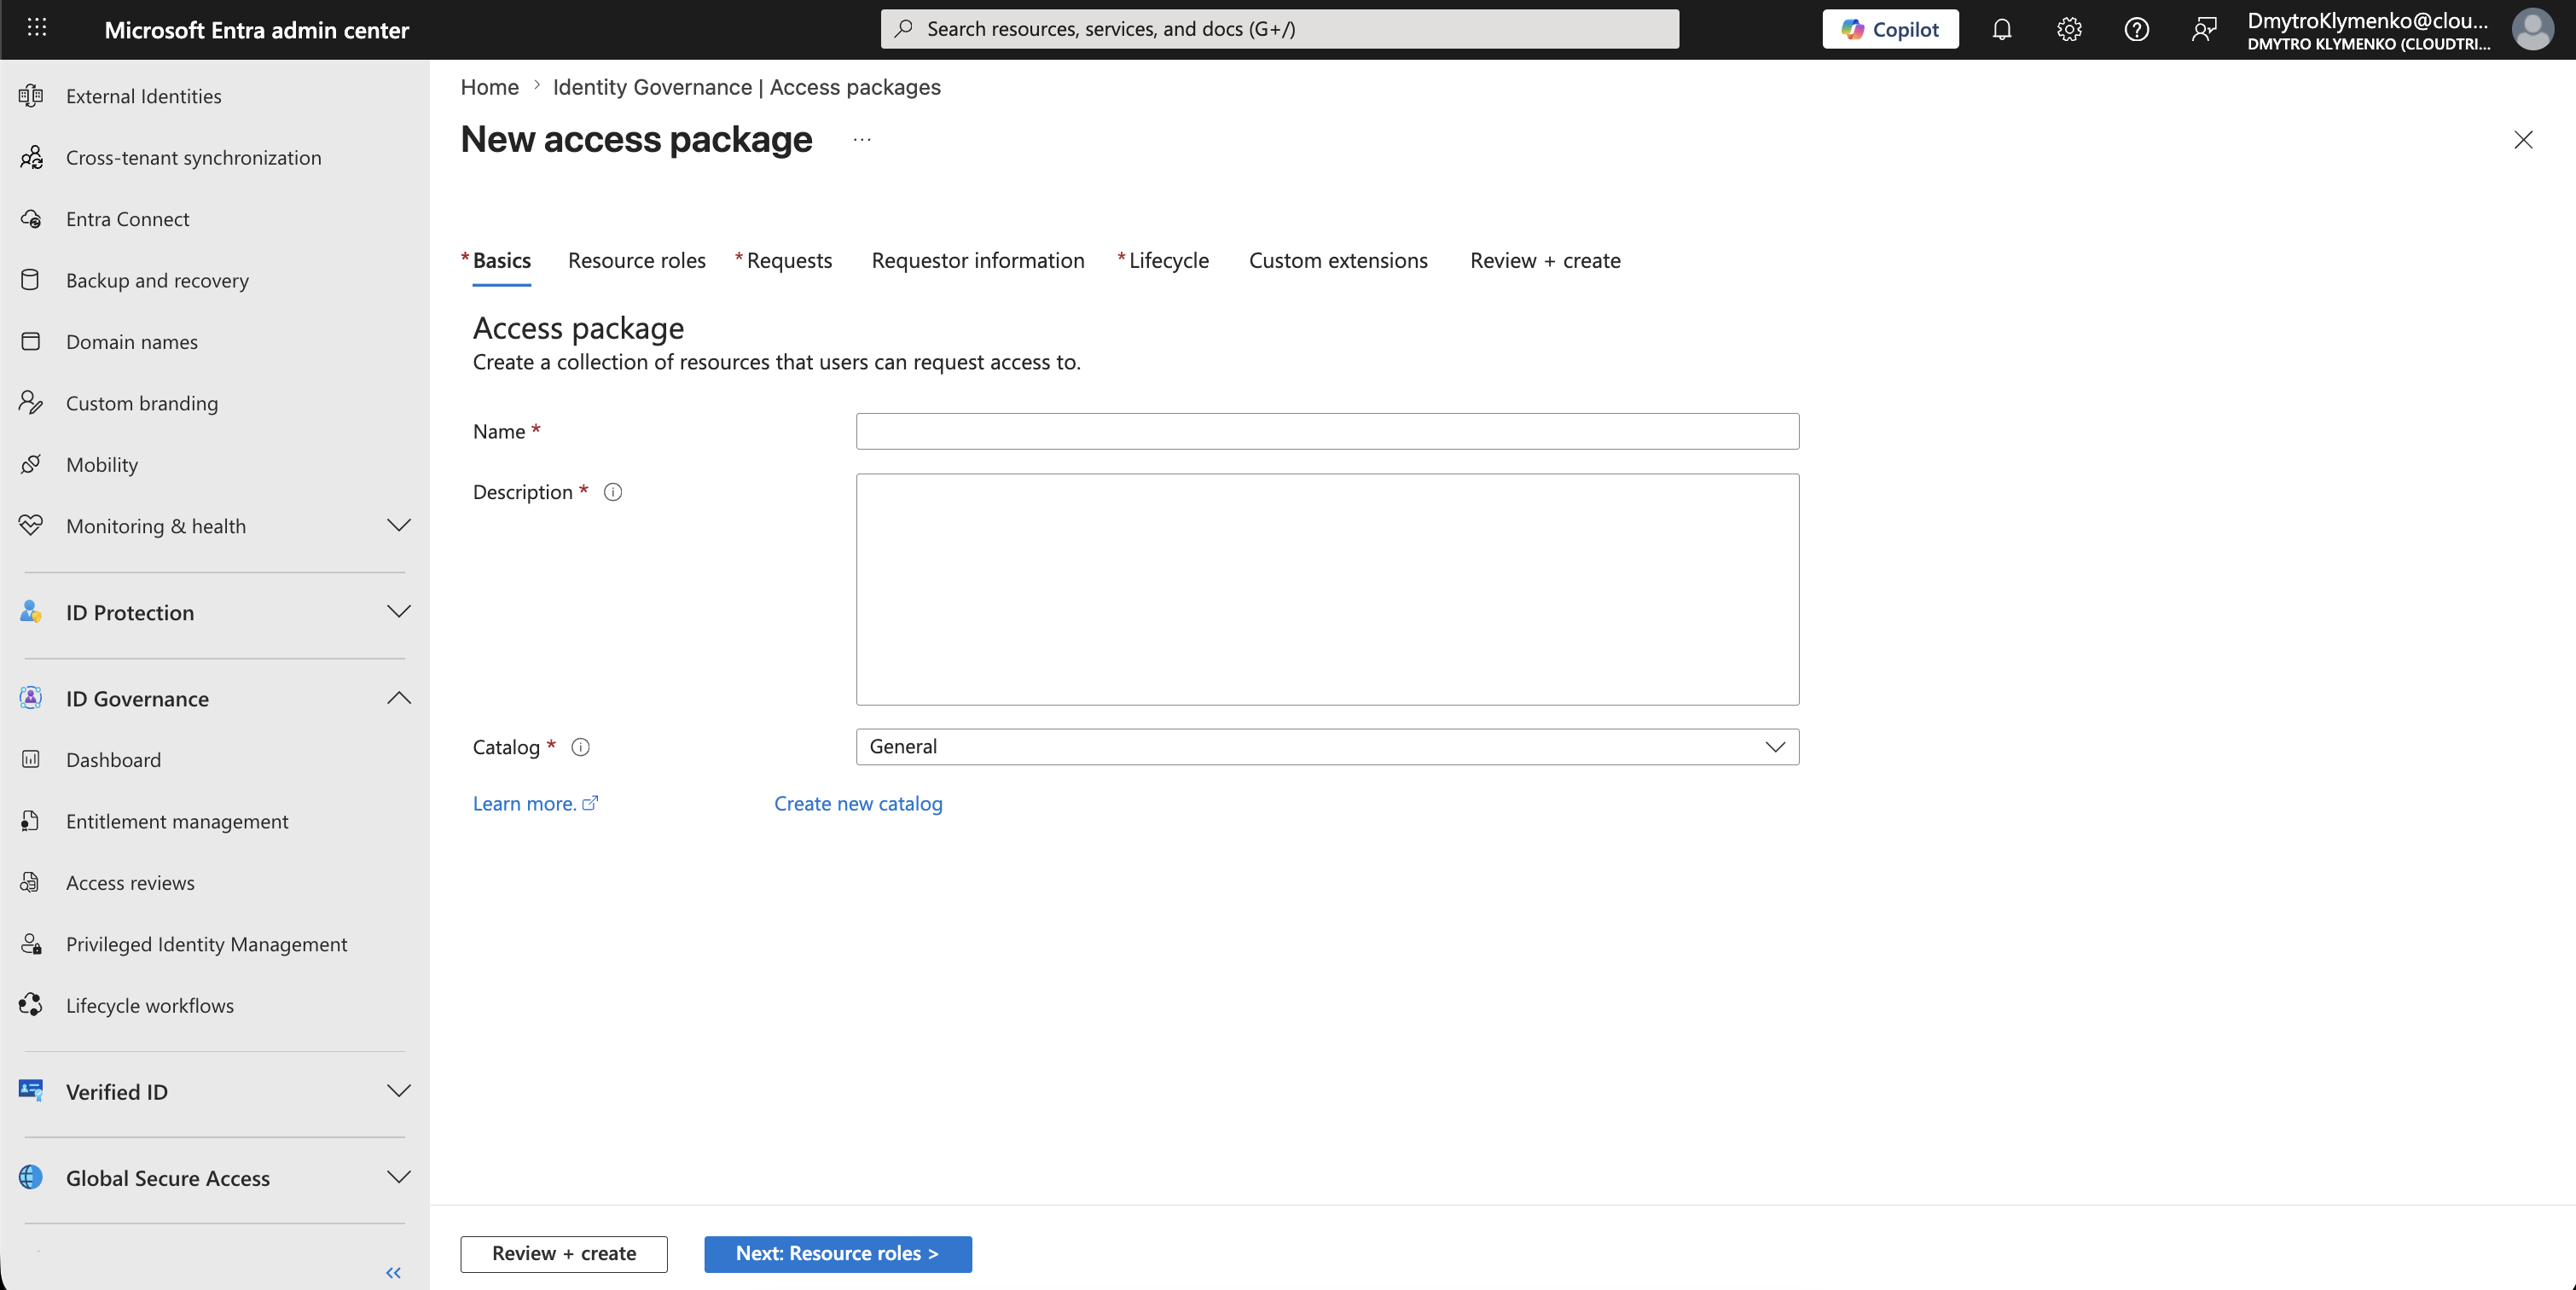This screenshot has width=2576, height=1290.
Task: Click the Custom branding sidebar icon
Action: 31,403
